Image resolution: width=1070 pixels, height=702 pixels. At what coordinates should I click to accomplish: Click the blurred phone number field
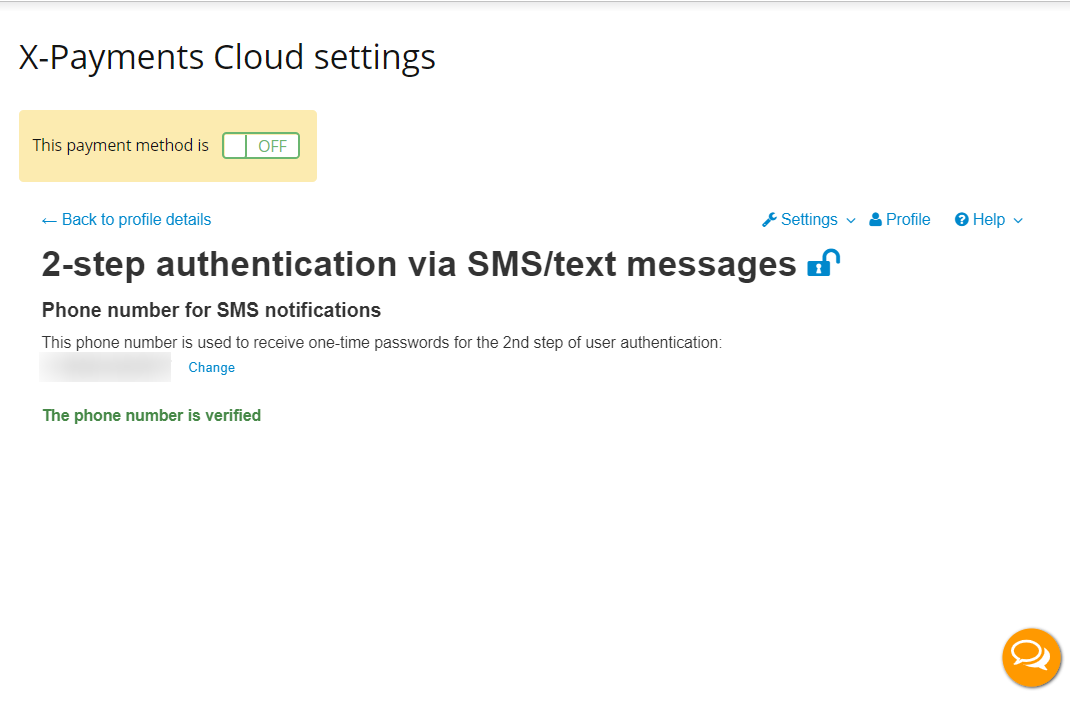pyautogui.click(x=105, y=367)
